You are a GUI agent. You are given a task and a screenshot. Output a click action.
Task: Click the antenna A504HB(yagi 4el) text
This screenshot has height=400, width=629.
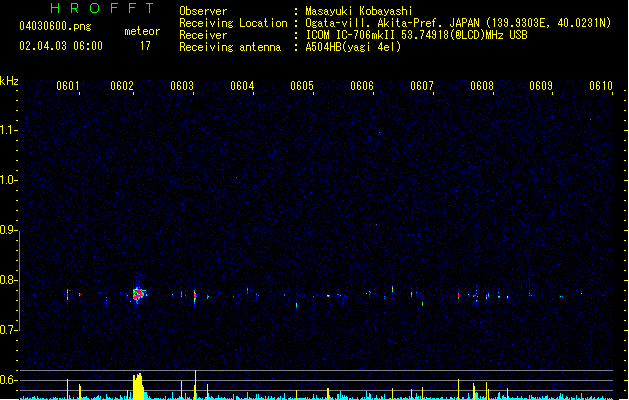point(353,47)
